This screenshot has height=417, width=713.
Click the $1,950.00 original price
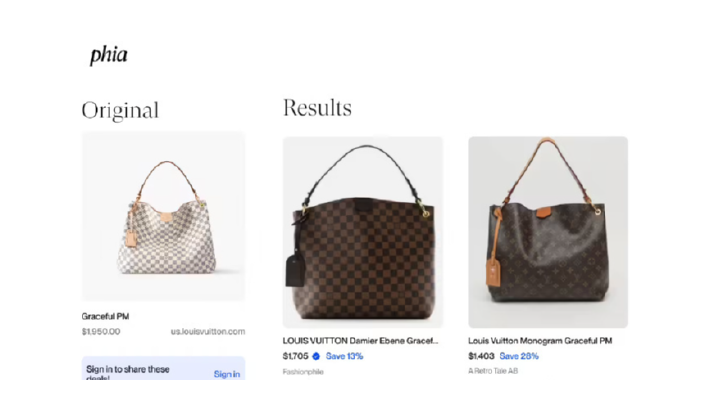101,332
